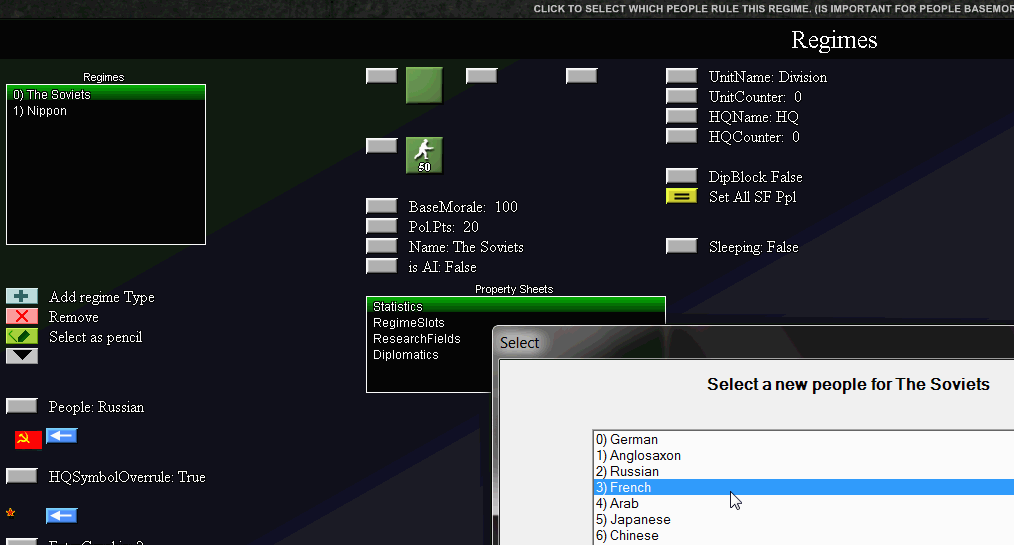
Task: Click the gray button for HQName: HQ
Action: click(x=682, y=116)
